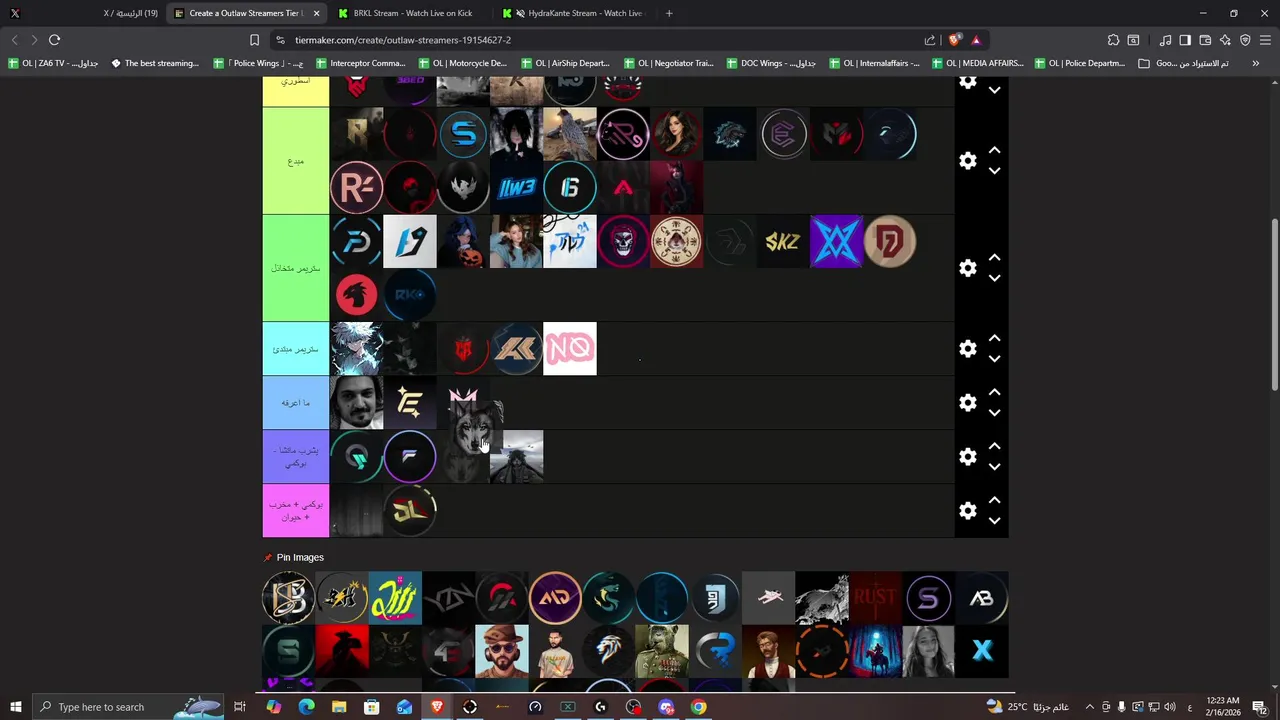Select the red skull logo image
This screenshot has height=720, width=1280.
[623, 242]
